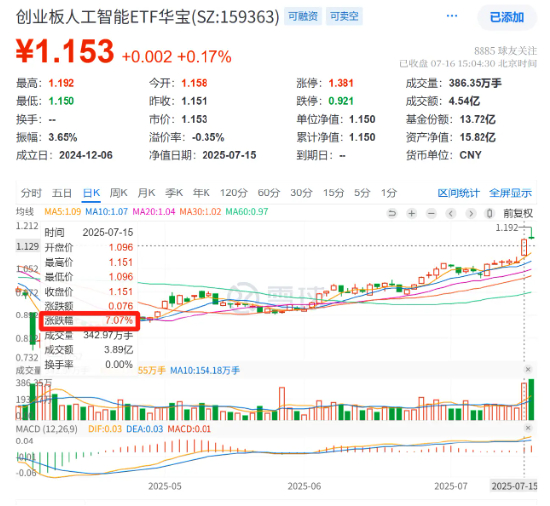
Task: Move chart left with back chevron
Action: tap(451, 213)
